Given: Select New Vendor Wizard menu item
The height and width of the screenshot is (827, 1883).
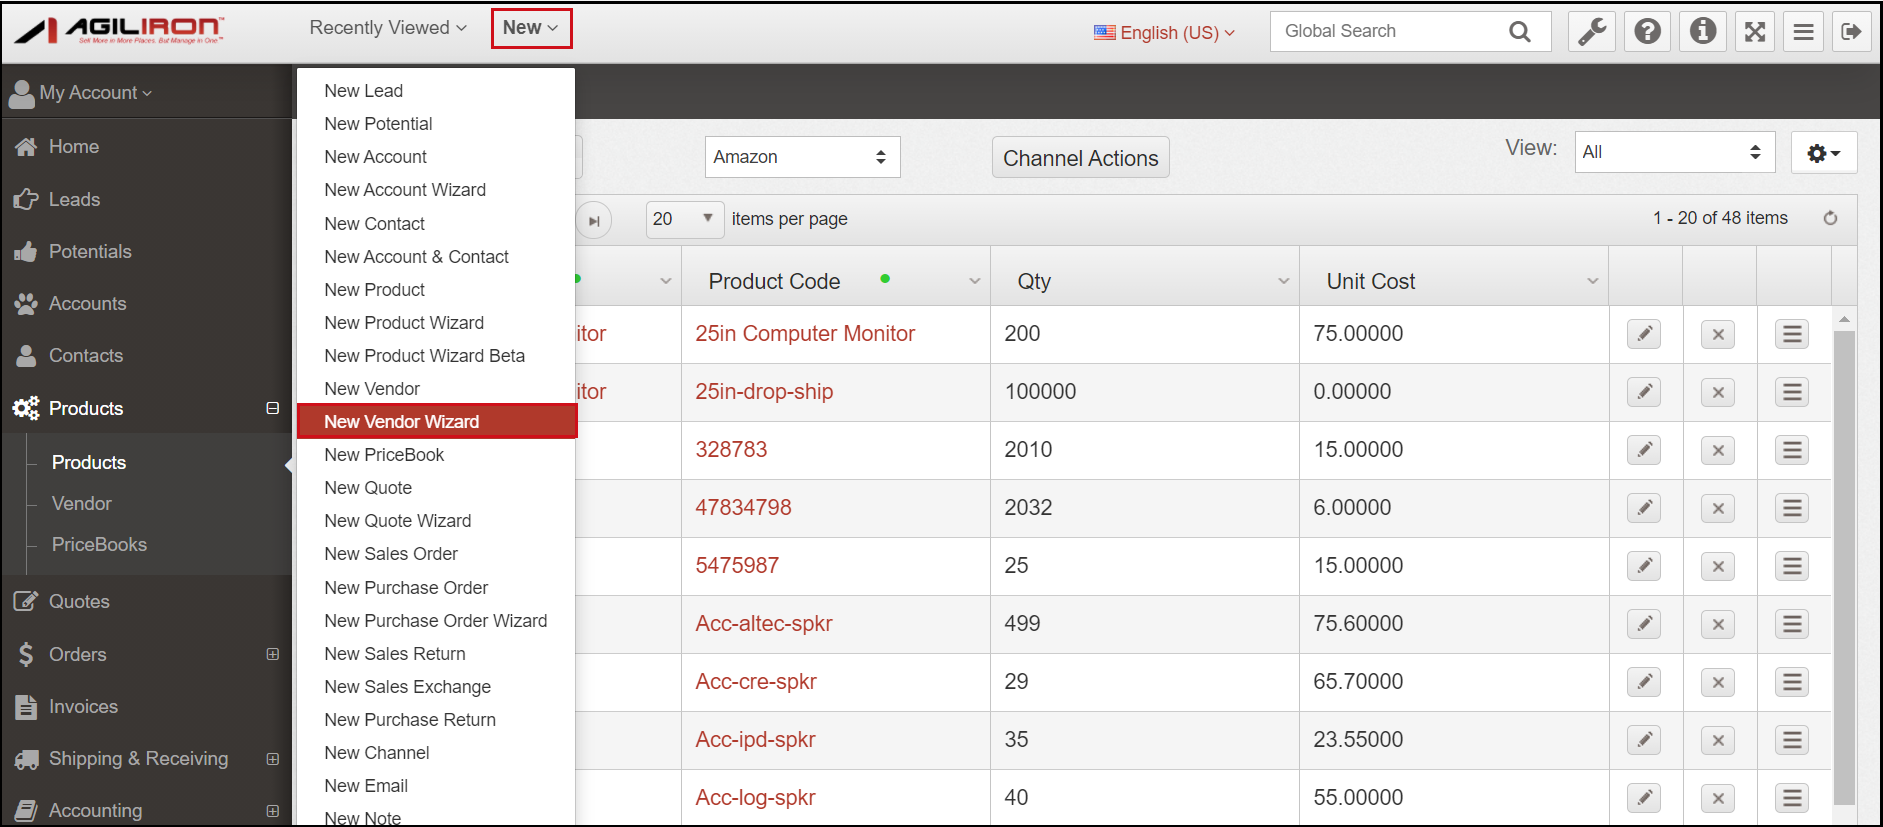Looking at the screenshot, I should [437, 422].
